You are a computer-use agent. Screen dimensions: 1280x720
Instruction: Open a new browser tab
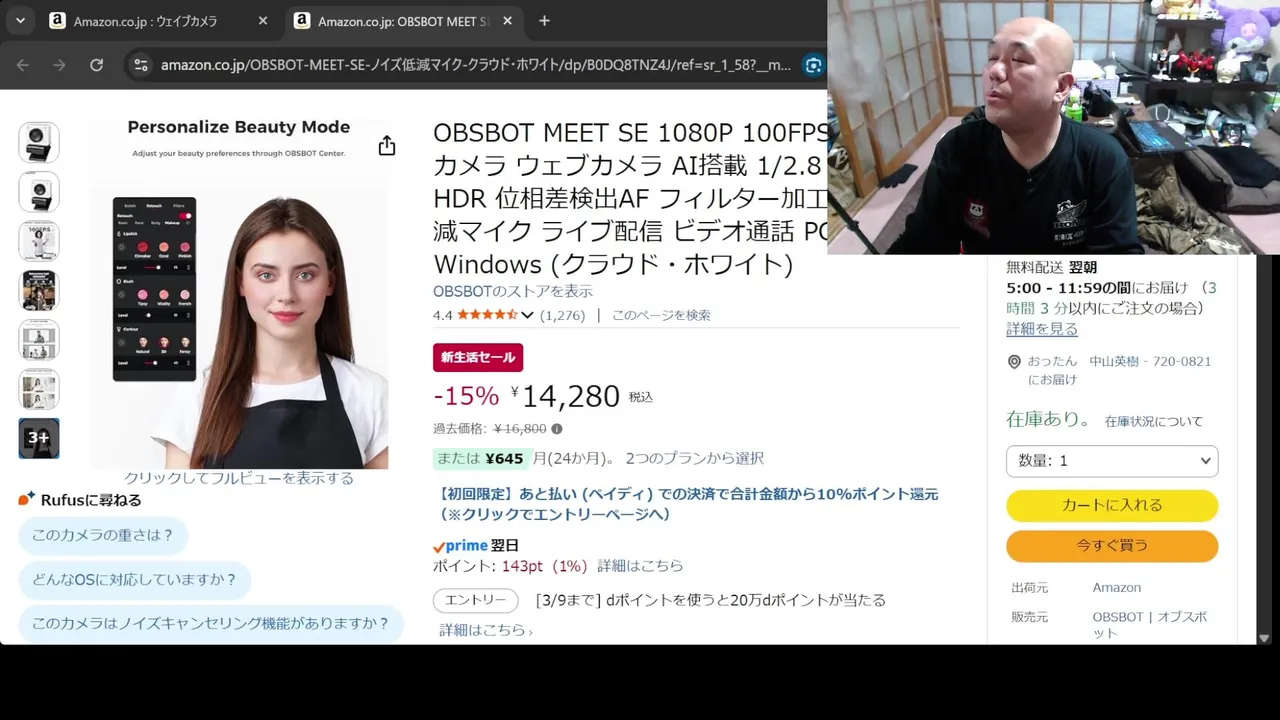[x=544, y=21]
